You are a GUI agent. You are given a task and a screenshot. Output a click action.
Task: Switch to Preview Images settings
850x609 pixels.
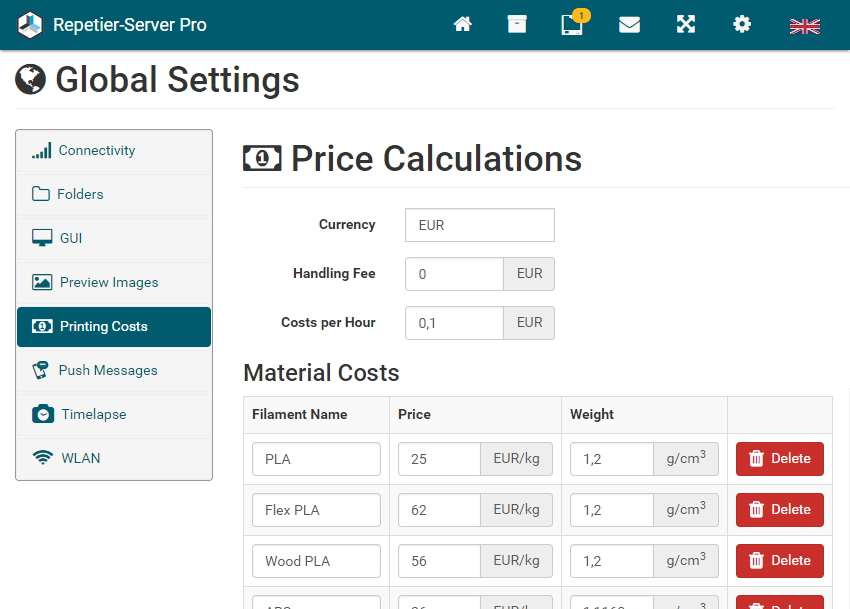pyautogui.click(x=114, y=282)
